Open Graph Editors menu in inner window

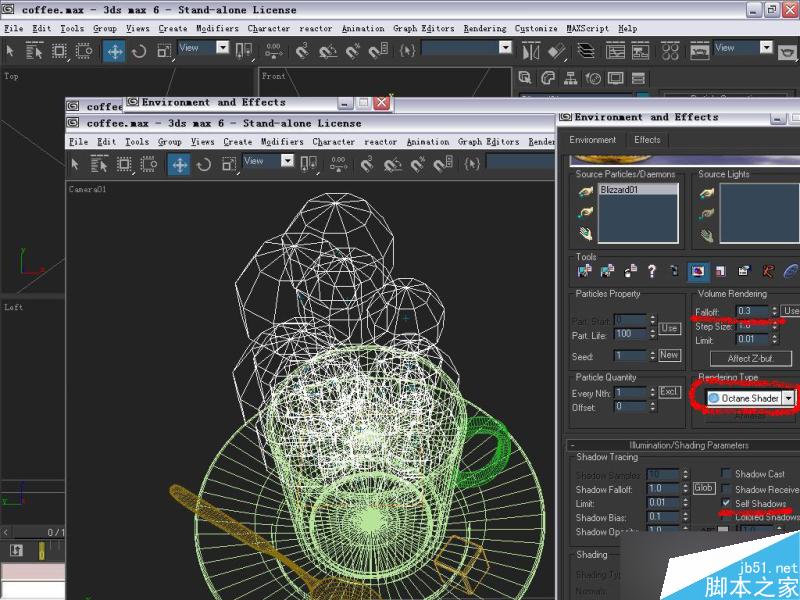coord(488,142)
